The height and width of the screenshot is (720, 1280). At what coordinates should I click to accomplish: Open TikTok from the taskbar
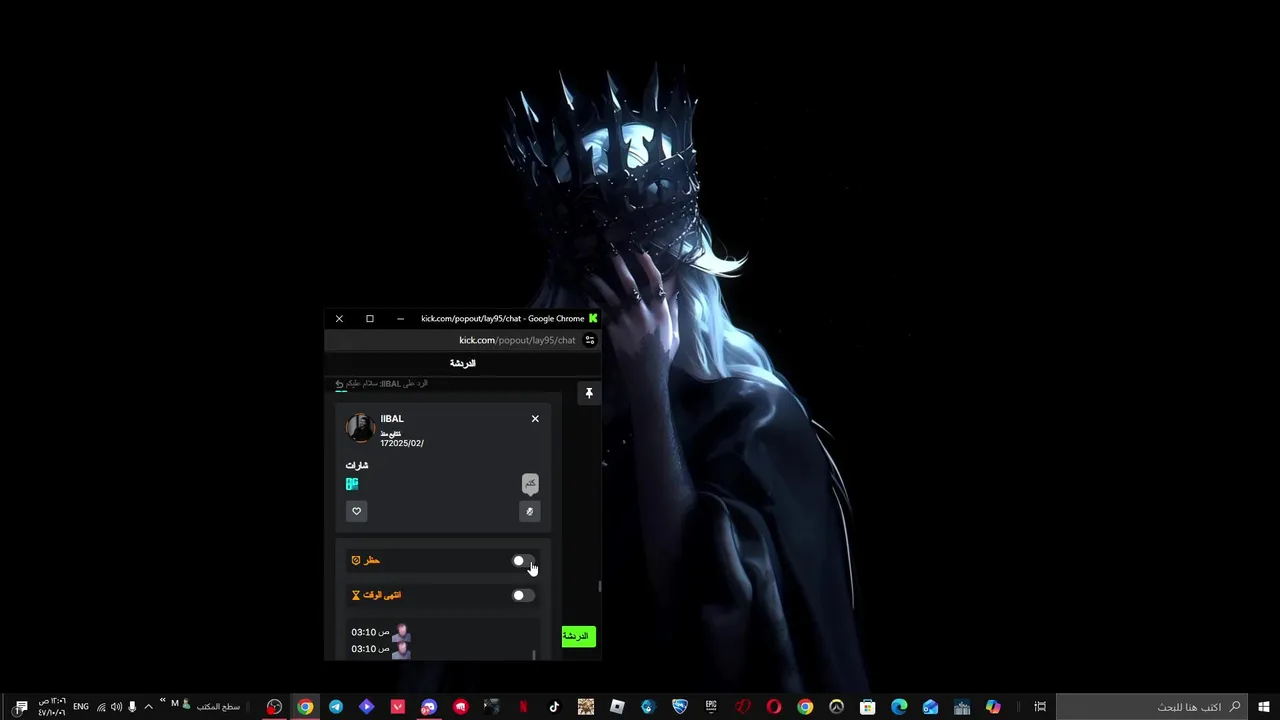[x=554, y=707]
